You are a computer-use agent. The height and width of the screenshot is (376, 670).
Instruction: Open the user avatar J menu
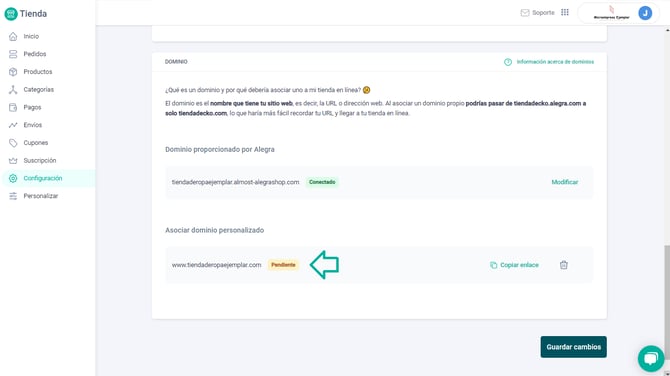pos(645,13)
